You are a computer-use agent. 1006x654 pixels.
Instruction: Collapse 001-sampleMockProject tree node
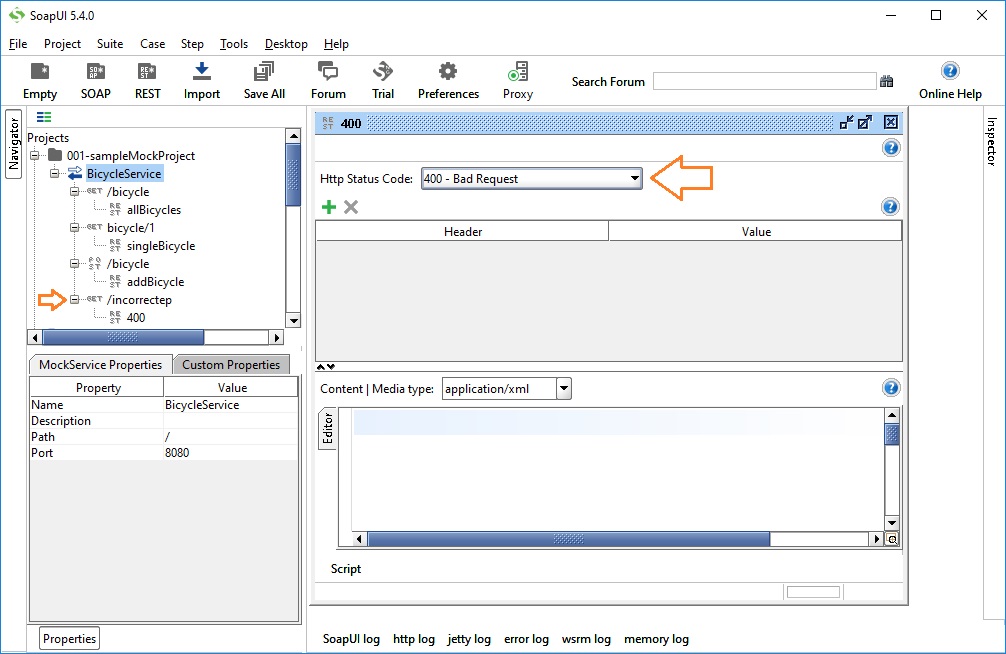(x=34, y=155)
